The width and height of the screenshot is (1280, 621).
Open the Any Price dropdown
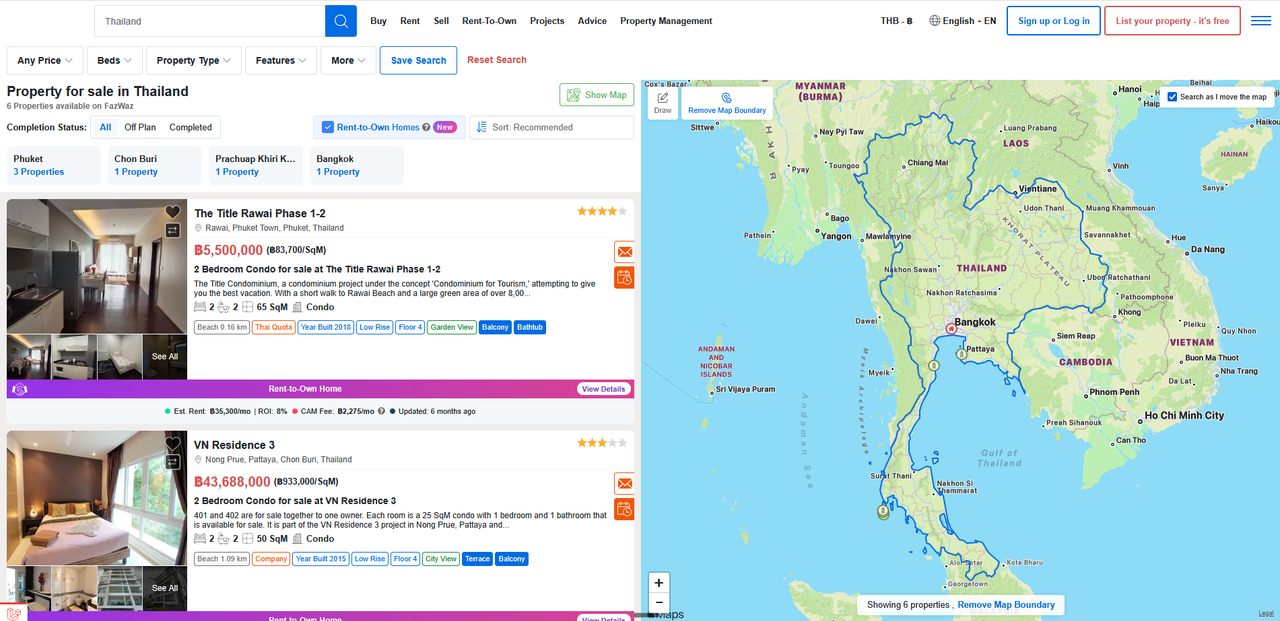45,60
